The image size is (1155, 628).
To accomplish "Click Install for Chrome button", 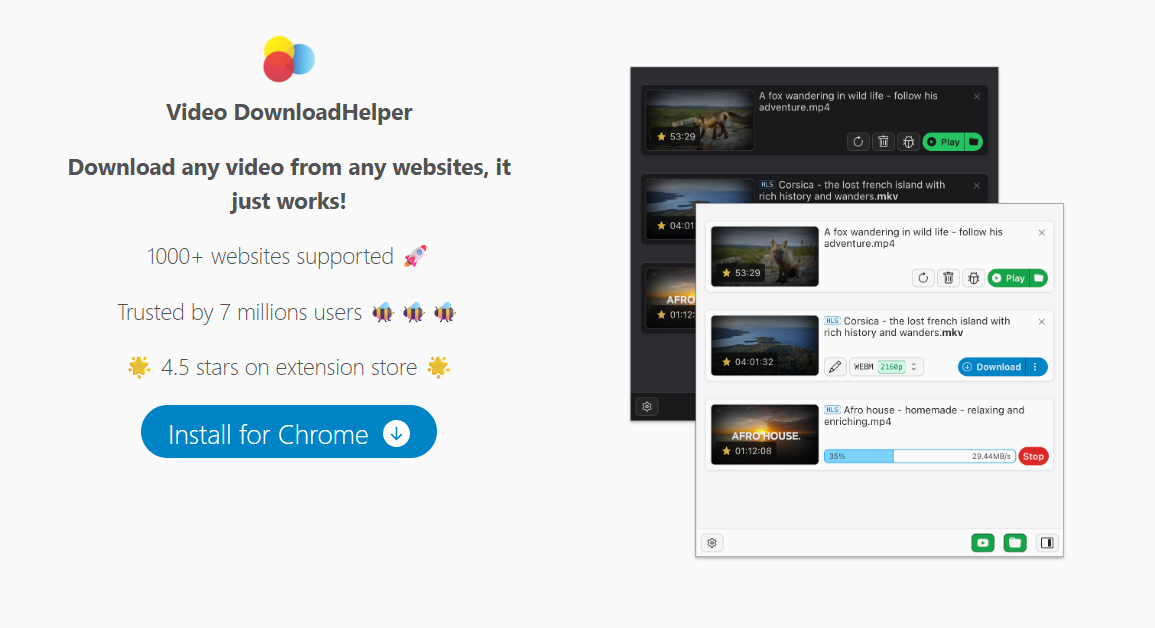I will point(289,432).
